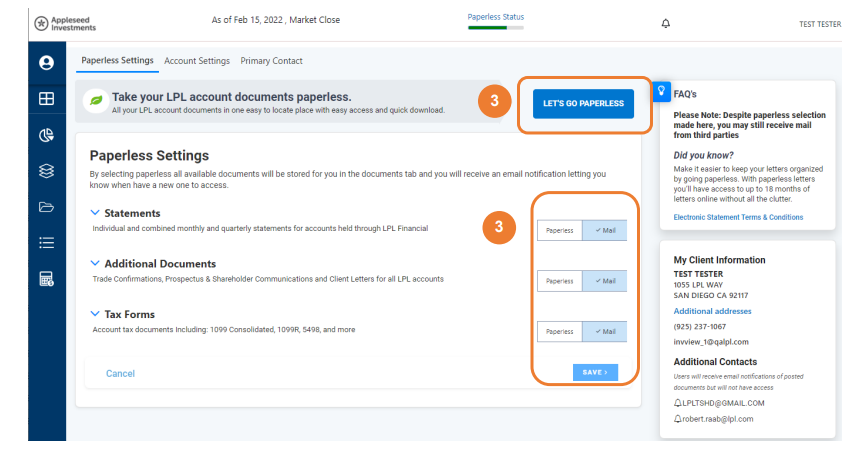Set Statements delivery to Paperless
Screen dimensions: 866x476
(x=560, y=230)
